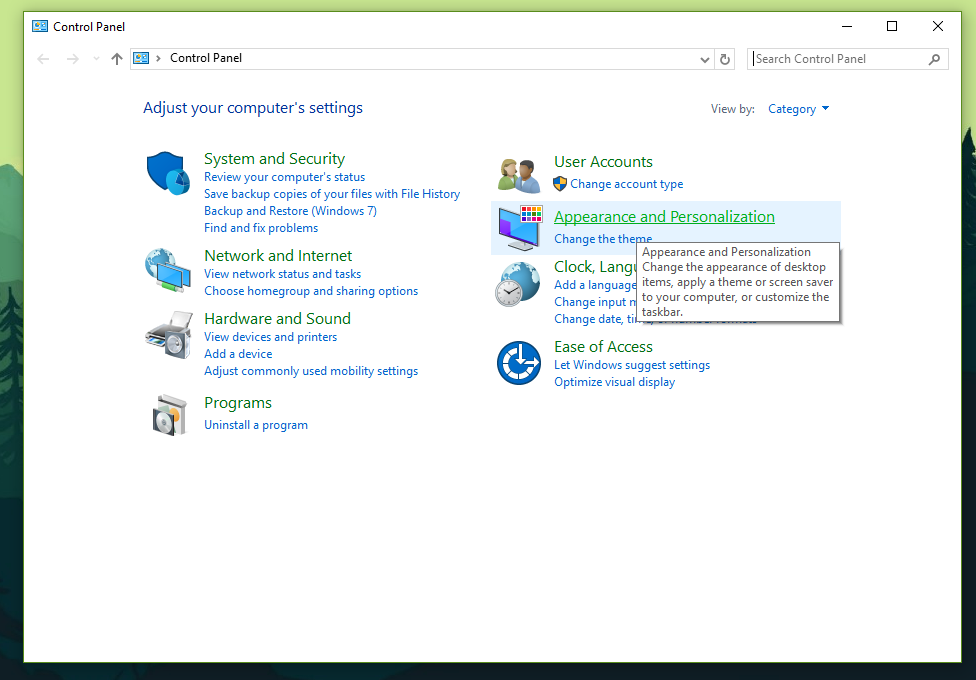Click the Add a device link
The height and width of the screenshot is (680, 976).
(x=238, y=354)
